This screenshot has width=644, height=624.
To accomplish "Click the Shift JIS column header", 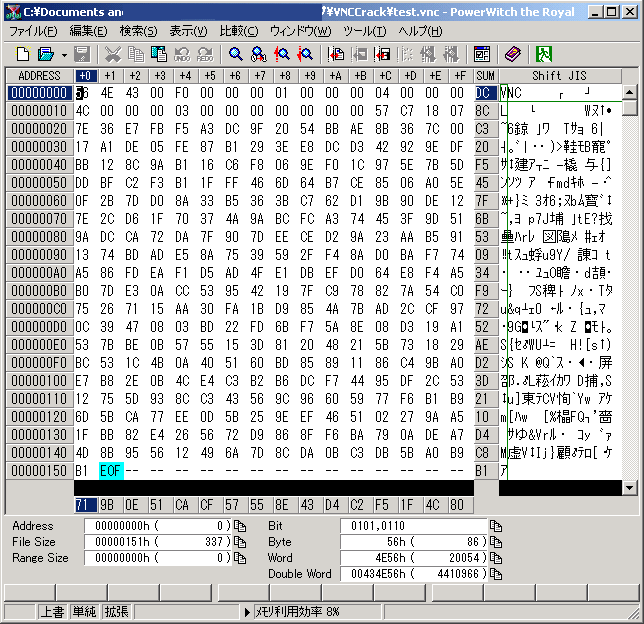I will coord(559,76).
